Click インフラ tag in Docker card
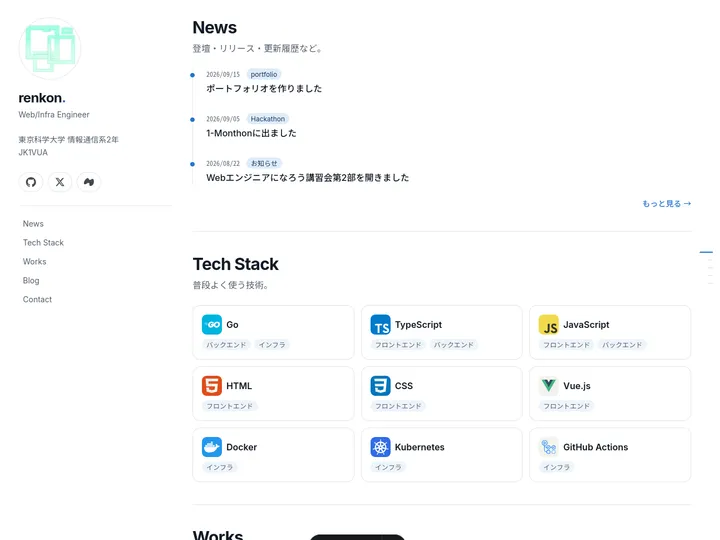The height and width of the screenshot is (540, 720). (x=219, y=467)
